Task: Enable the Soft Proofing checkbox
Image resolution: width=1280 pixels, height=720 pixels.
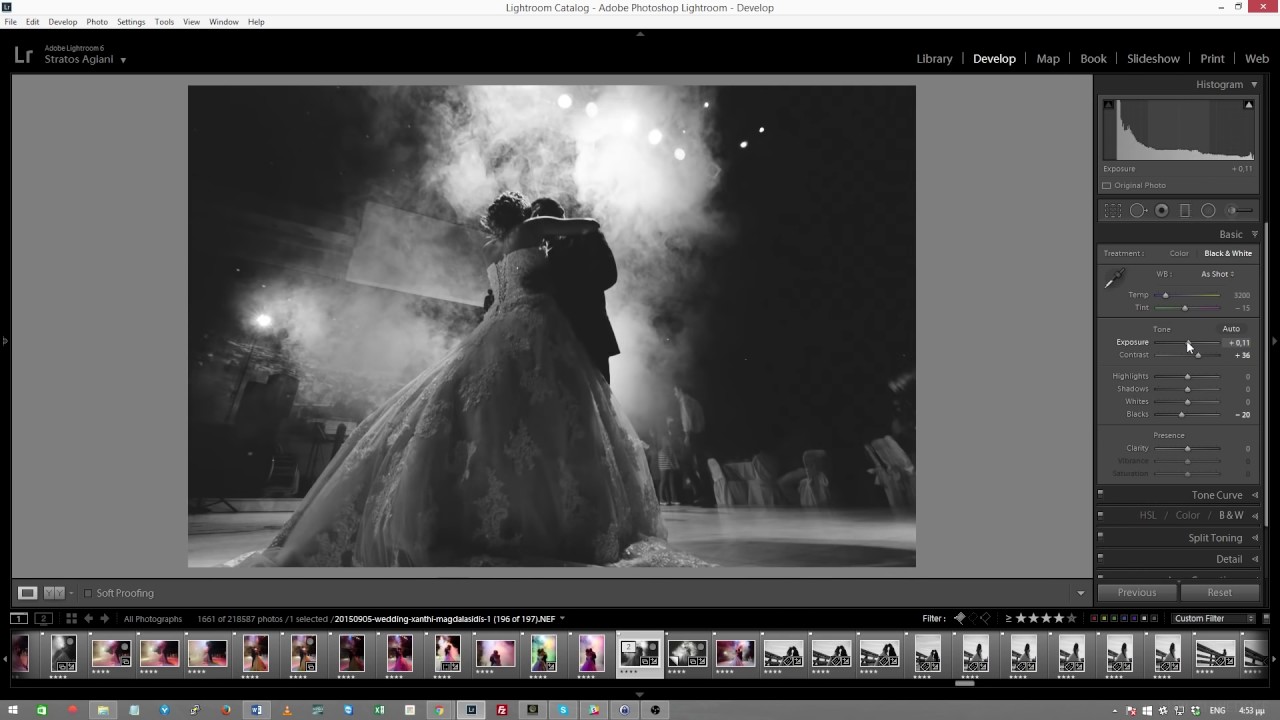Action: pyautogui.click(x=88, y=593)
